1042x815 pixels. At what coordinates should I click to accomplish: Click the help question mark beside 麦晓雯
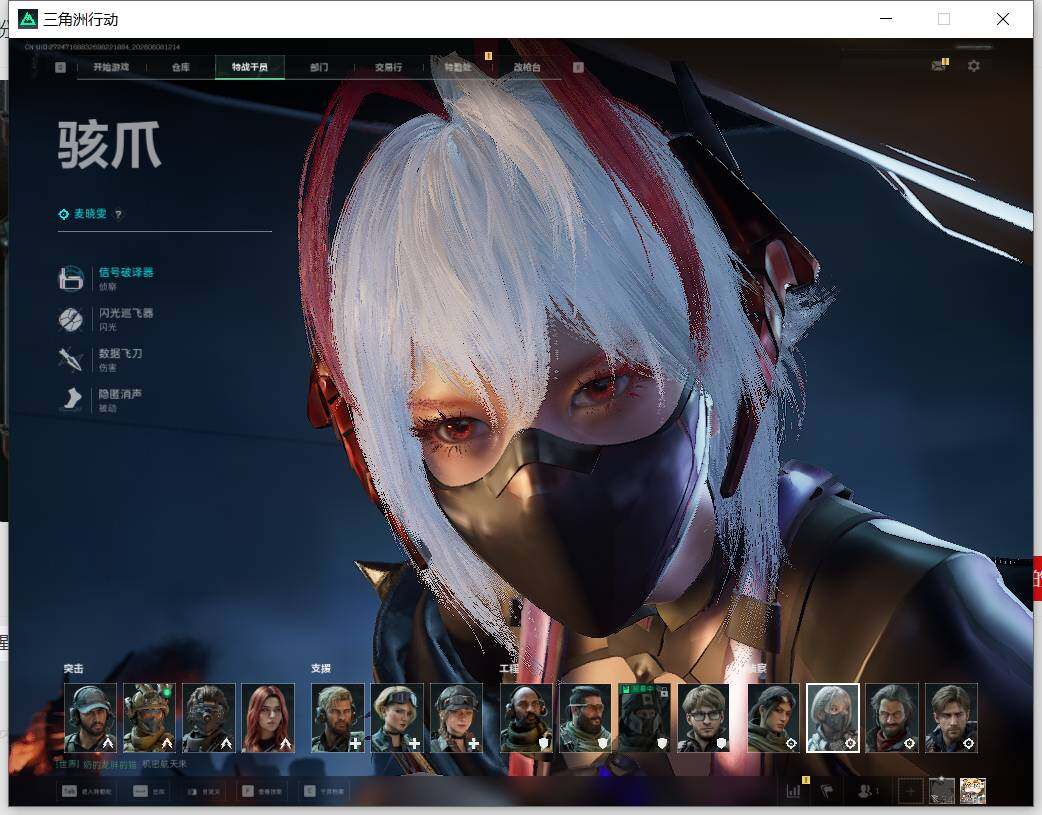[x=118, y=214]
